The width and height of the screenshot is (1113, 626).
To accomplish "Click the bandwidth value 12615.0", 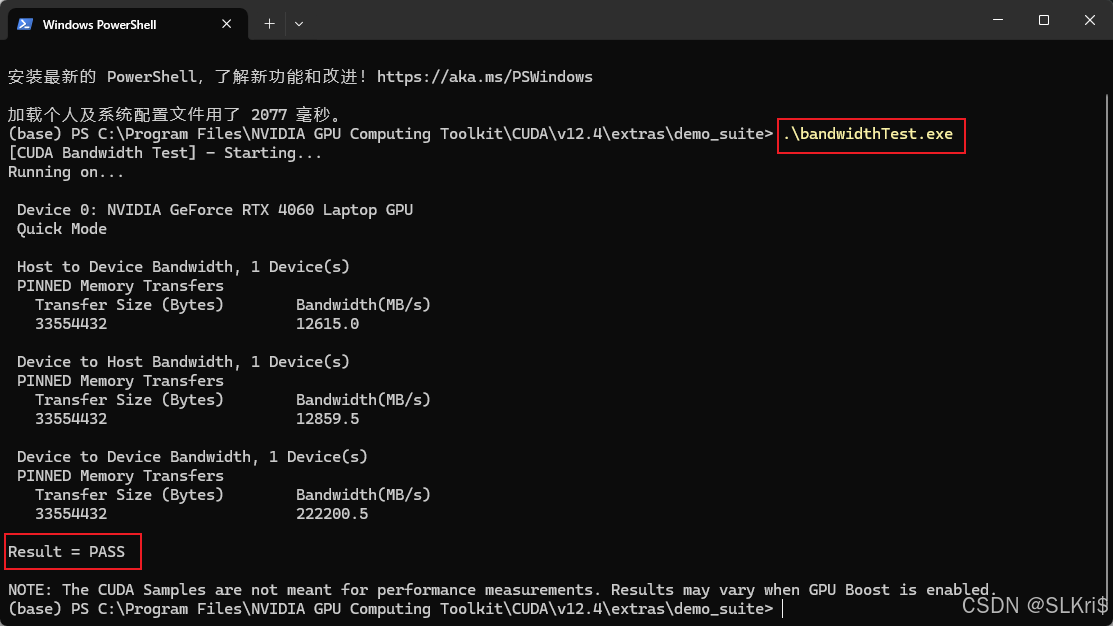I will [x=327, y=324].
